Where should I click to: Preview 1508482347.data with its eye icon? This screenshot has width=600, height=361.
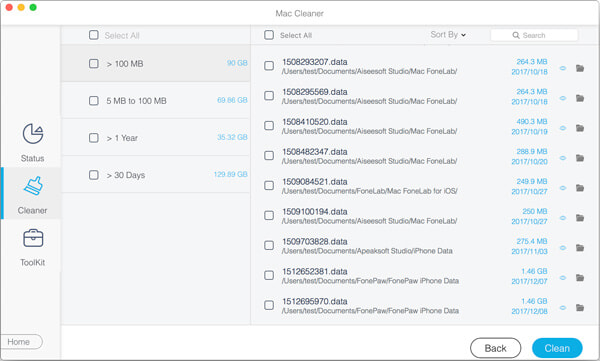pyautogui.click(x=563, y=158)
